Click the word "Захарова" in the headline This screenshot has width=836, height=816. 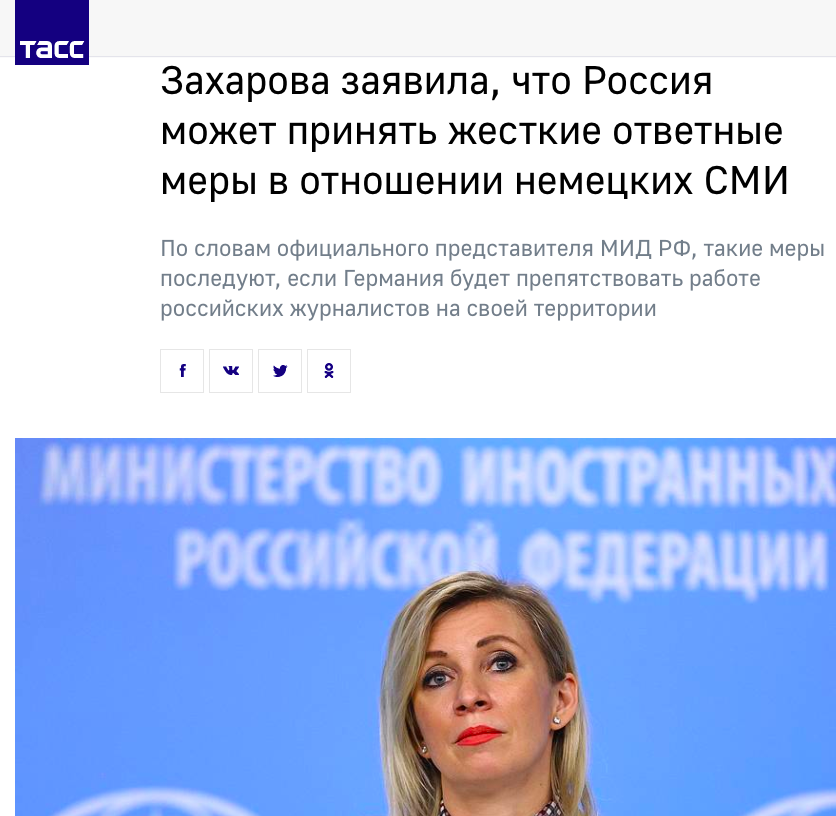click(x=245, y=82)
